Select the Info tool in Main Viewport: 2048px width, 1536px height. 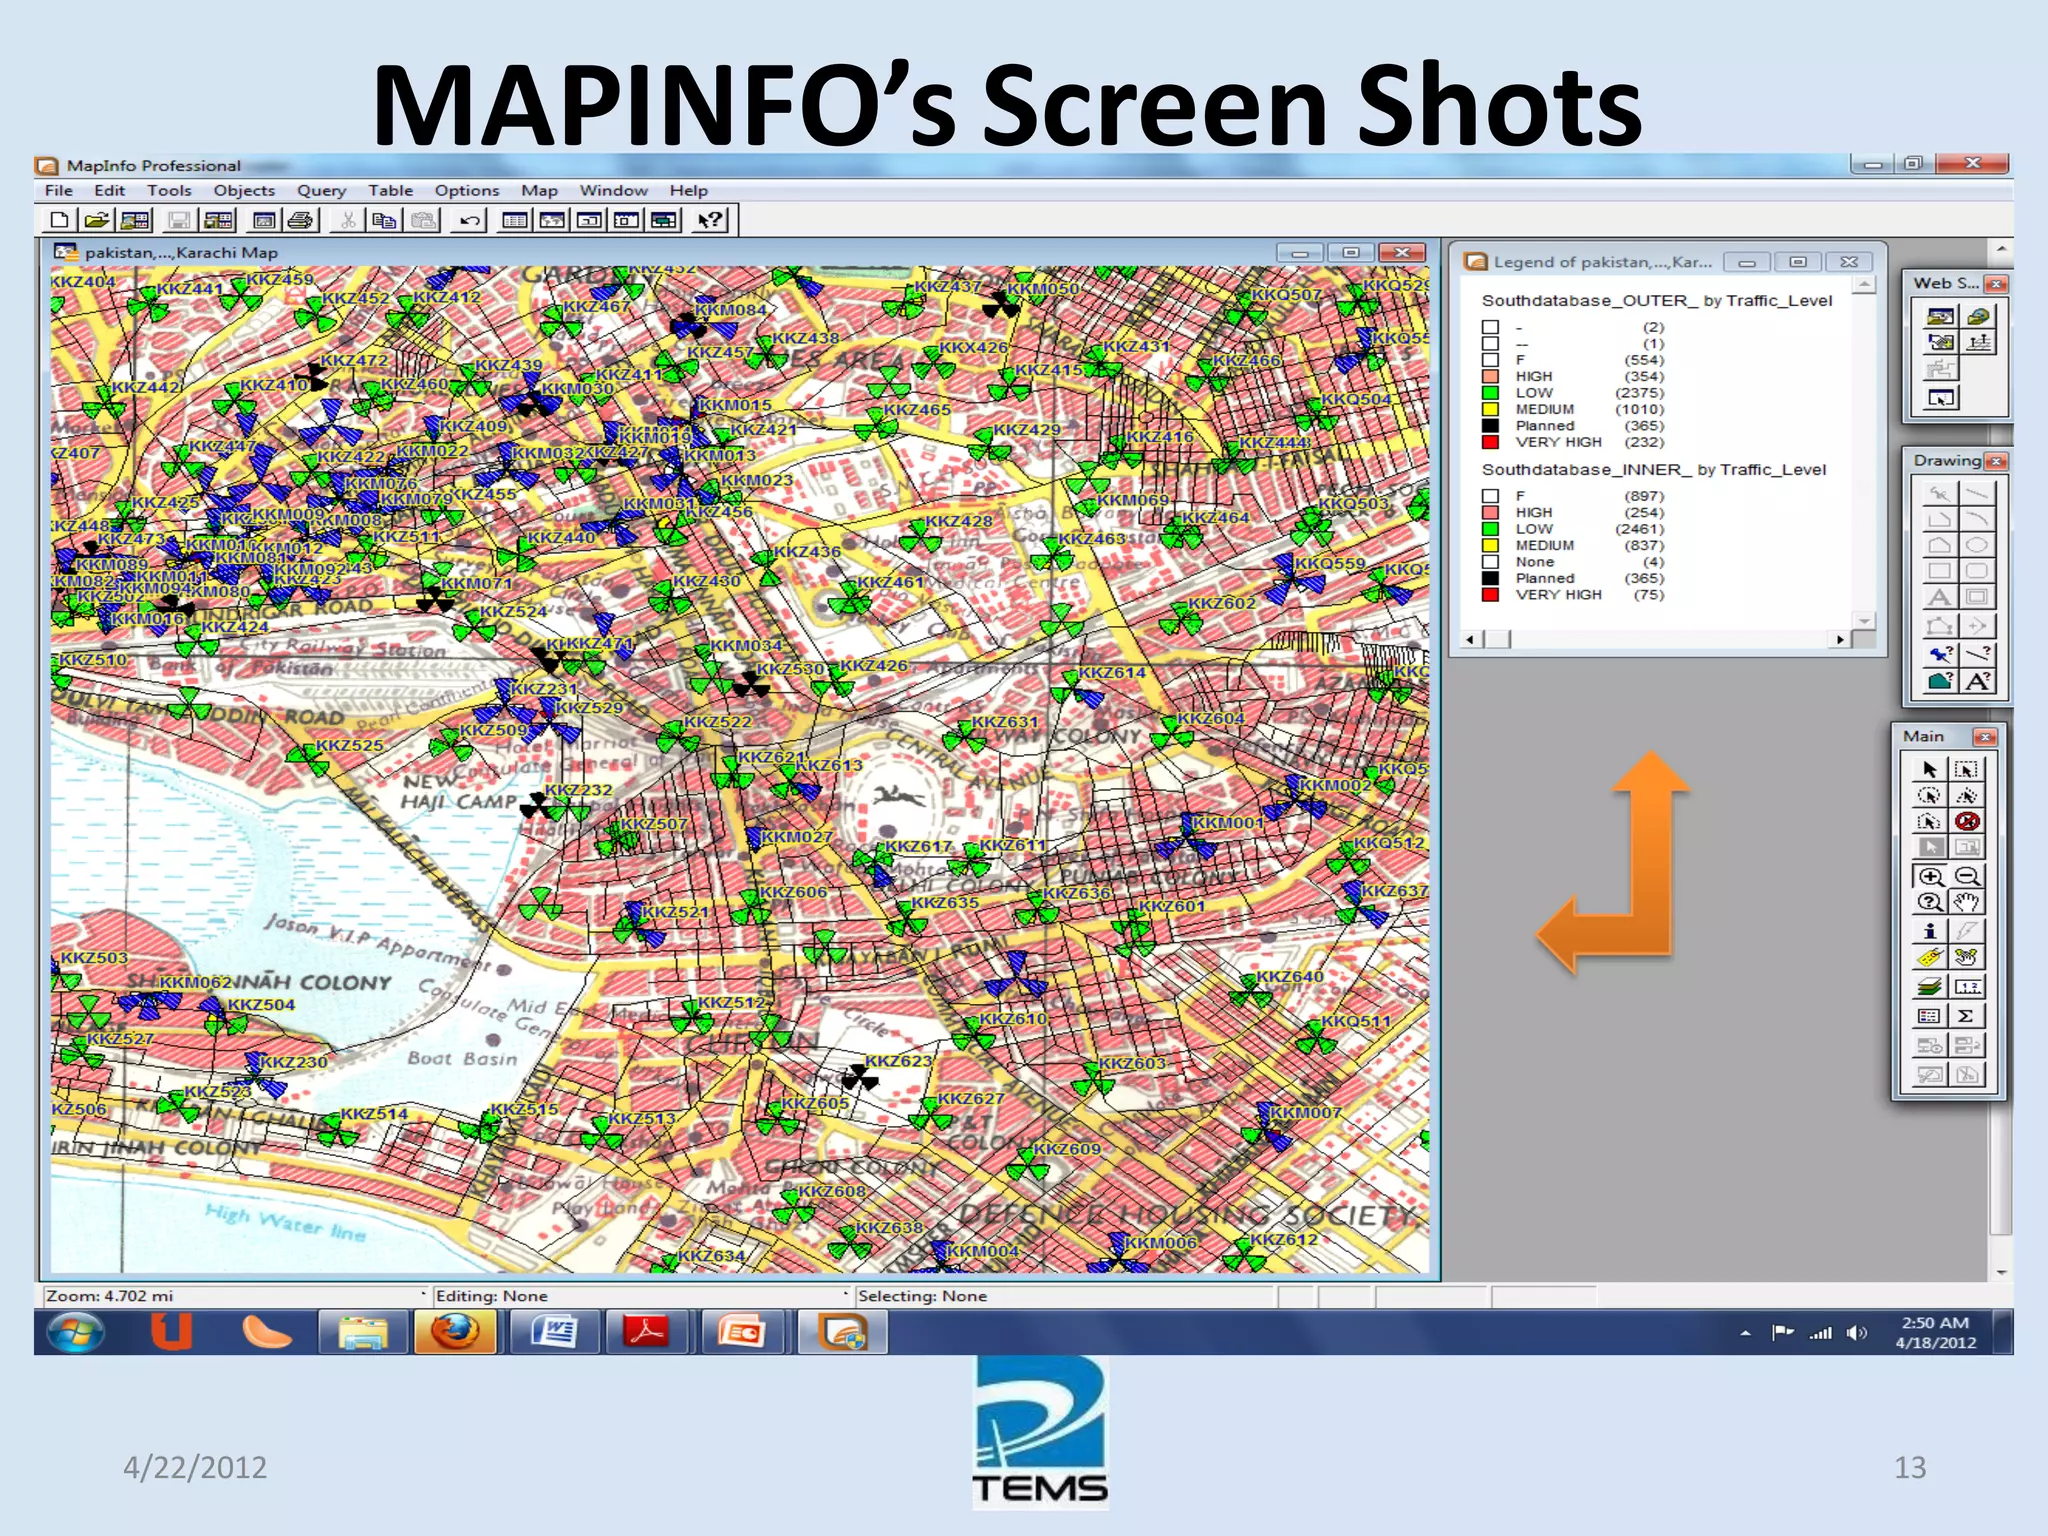pos(1929,930)
